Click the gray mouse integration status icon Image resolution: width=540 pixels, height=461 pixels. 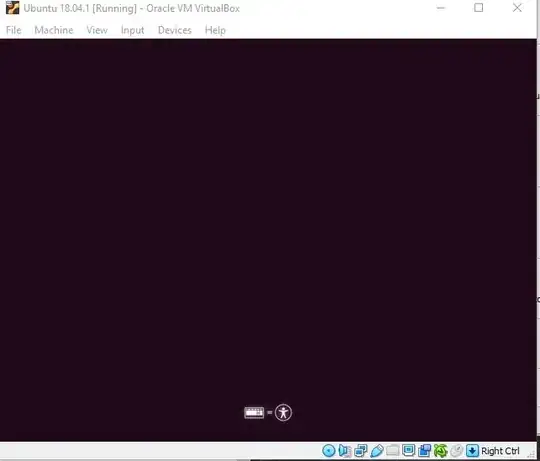coord(456,450)
